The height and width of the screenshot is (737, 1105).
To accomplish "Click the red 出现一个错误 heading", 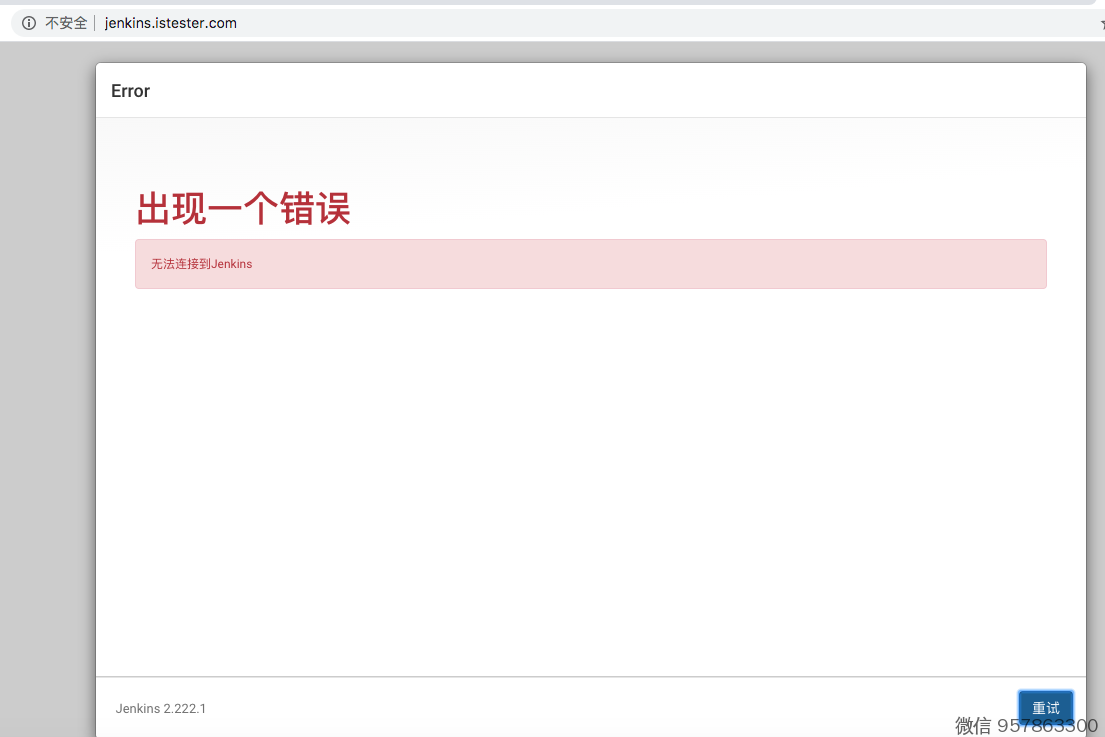I will tap(243, 210).
